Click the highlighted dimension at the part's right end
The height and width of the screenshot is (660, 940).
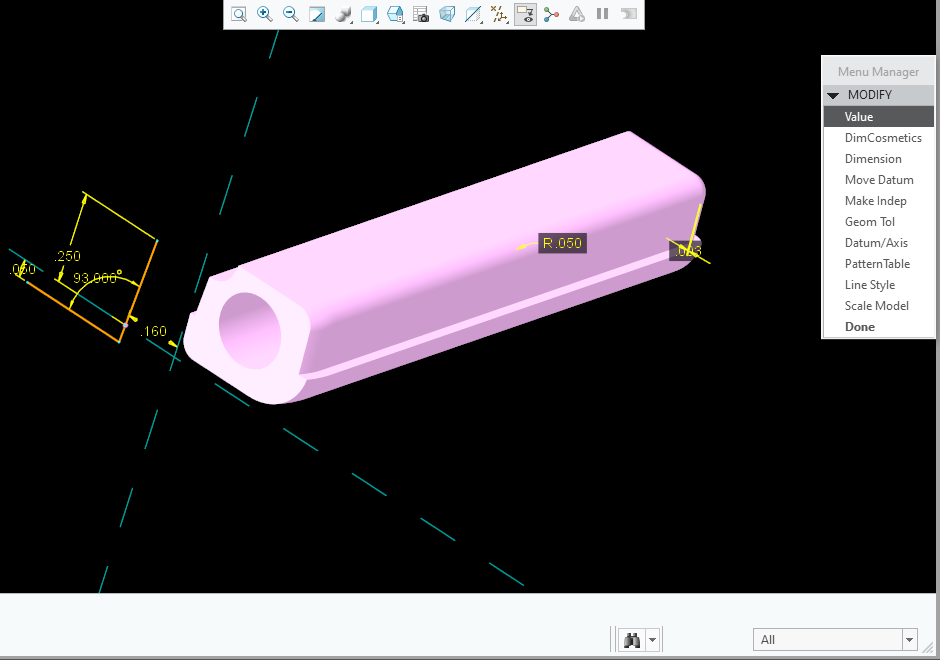(686, 251)
